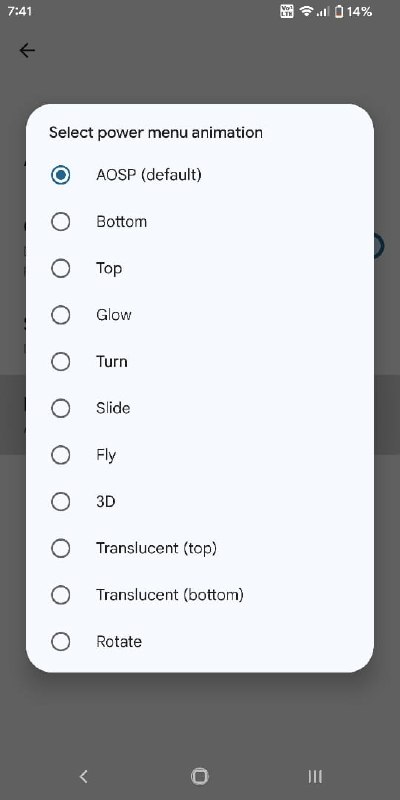Choose Translucent (bottom) option

coord(199,595)
